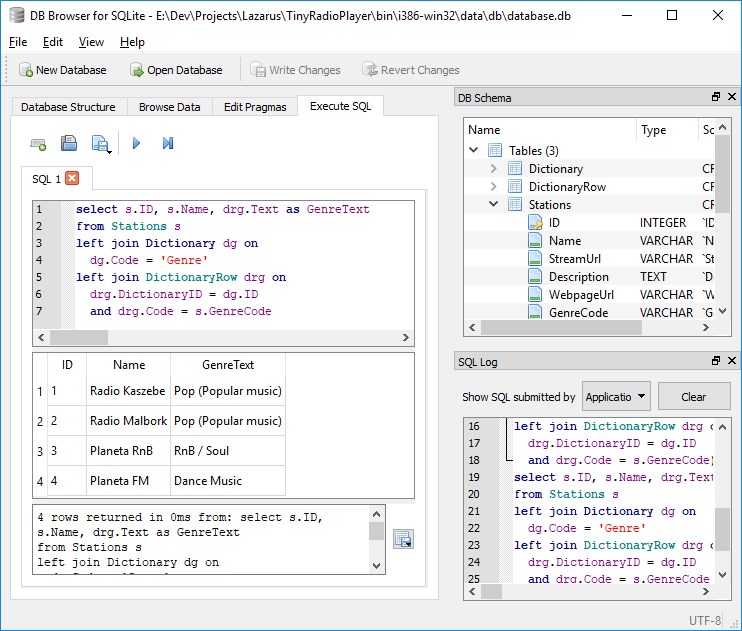The width and height of the screenshot is (742, 631).
Task: Click the save SQL file icon
Action: click(101, 143)
